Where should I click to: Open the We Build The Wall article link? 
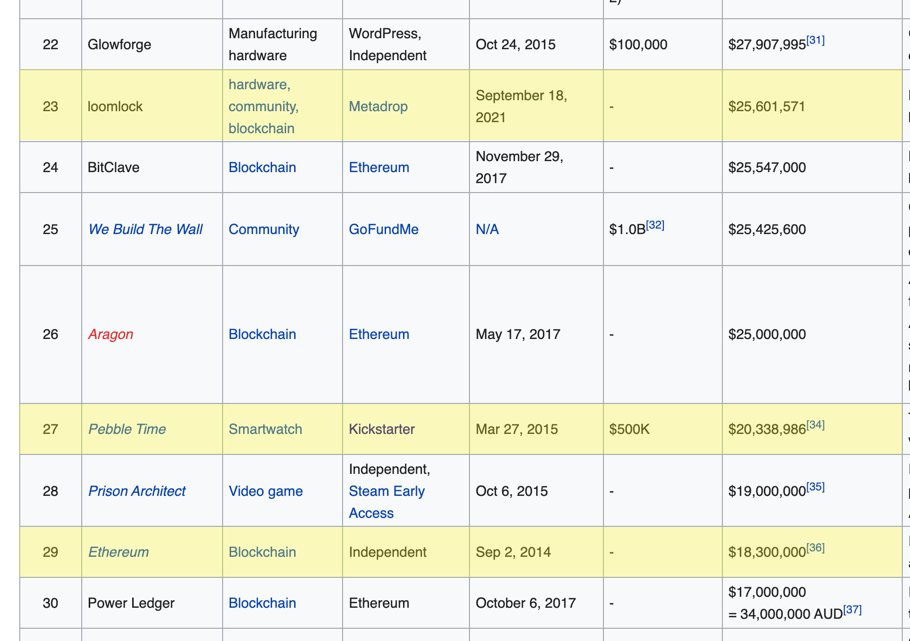click(x=145, y=229)
